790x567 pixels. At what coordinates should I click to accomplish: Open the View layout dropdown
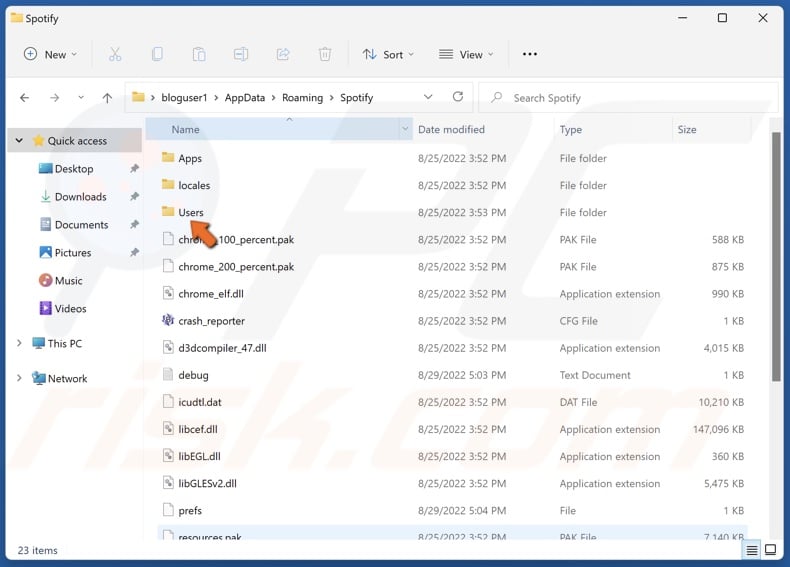466,54
